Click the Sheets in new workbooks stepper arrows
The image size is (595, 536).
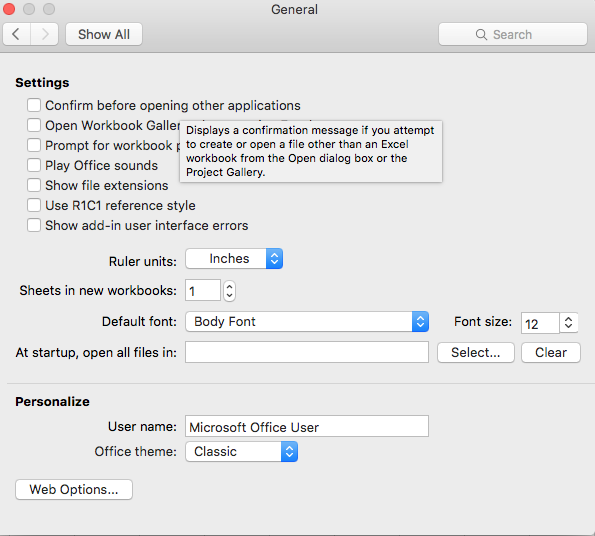click(x=229, y=291)
